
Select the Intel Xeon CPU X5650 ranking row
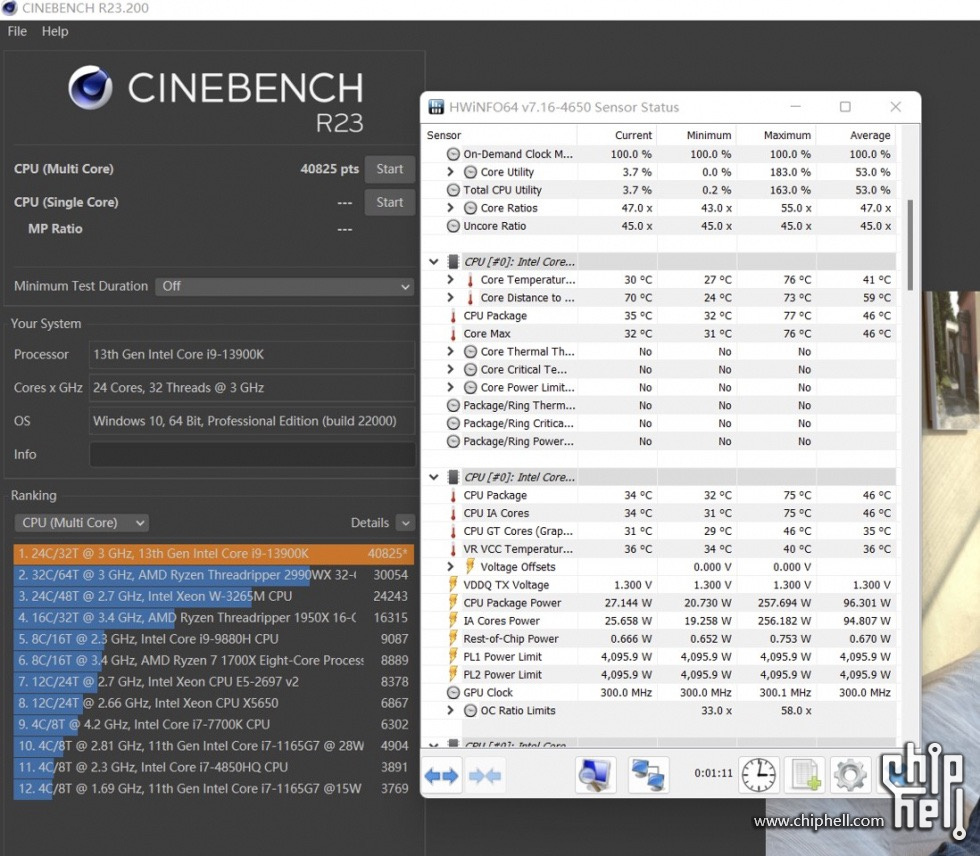pos(213,703)
